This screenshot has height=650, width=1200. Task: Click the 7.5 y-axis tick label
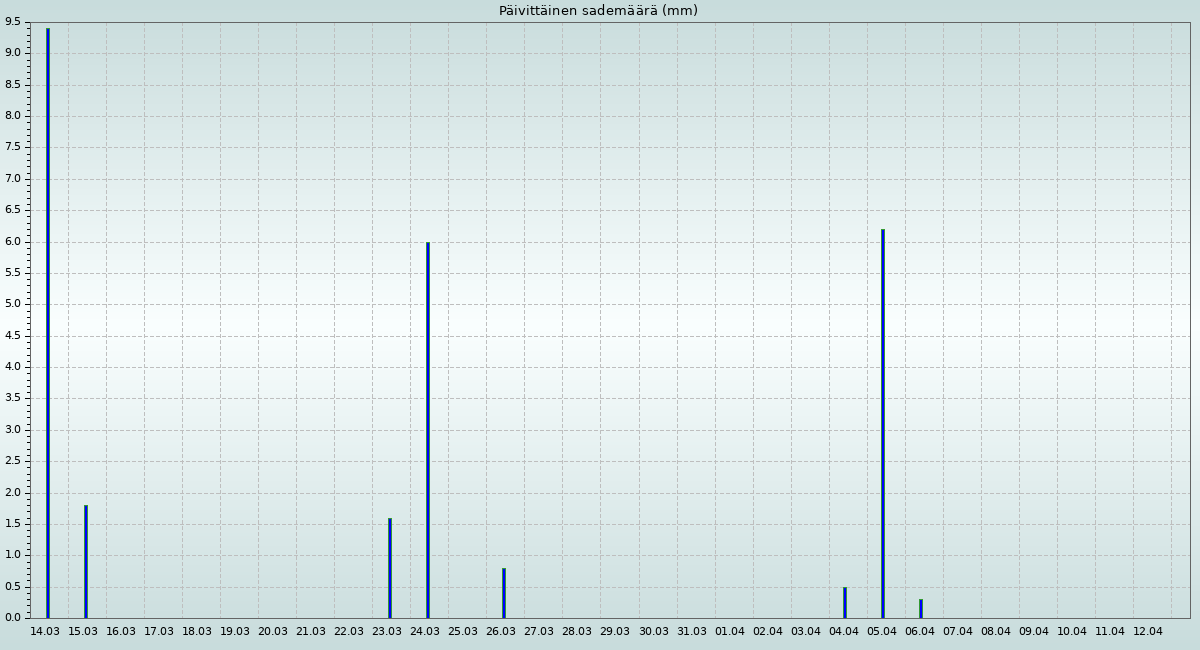click(12, 147)
